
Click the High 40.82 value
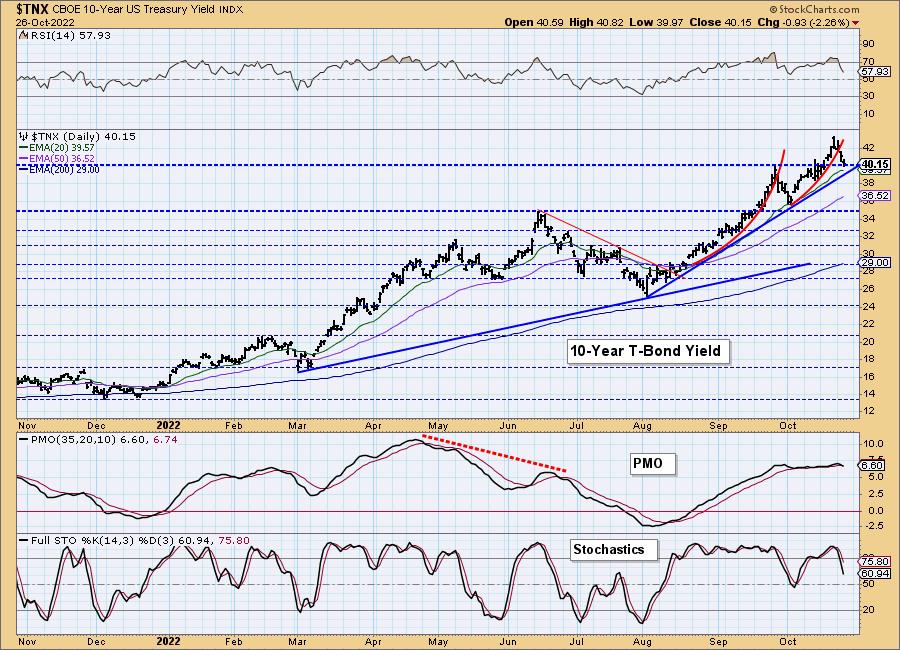[x=597, y=22]
